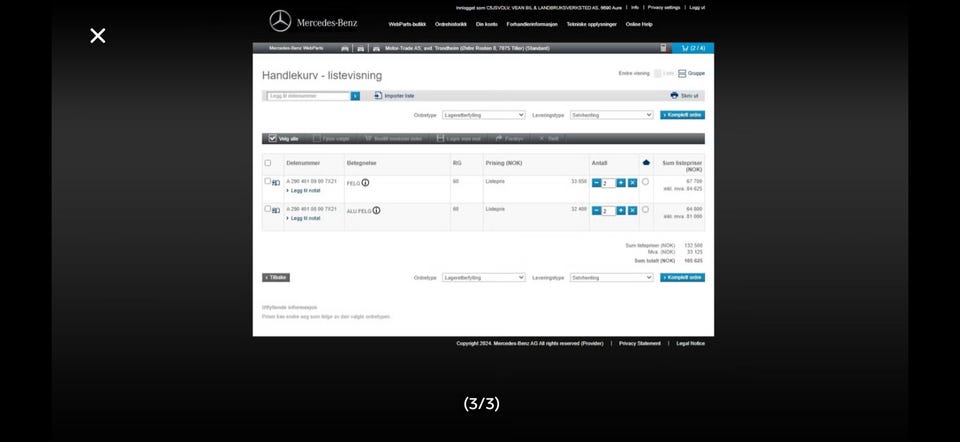
Task: Select the radio button in the FELG row
Action: [x=645, y=182]
